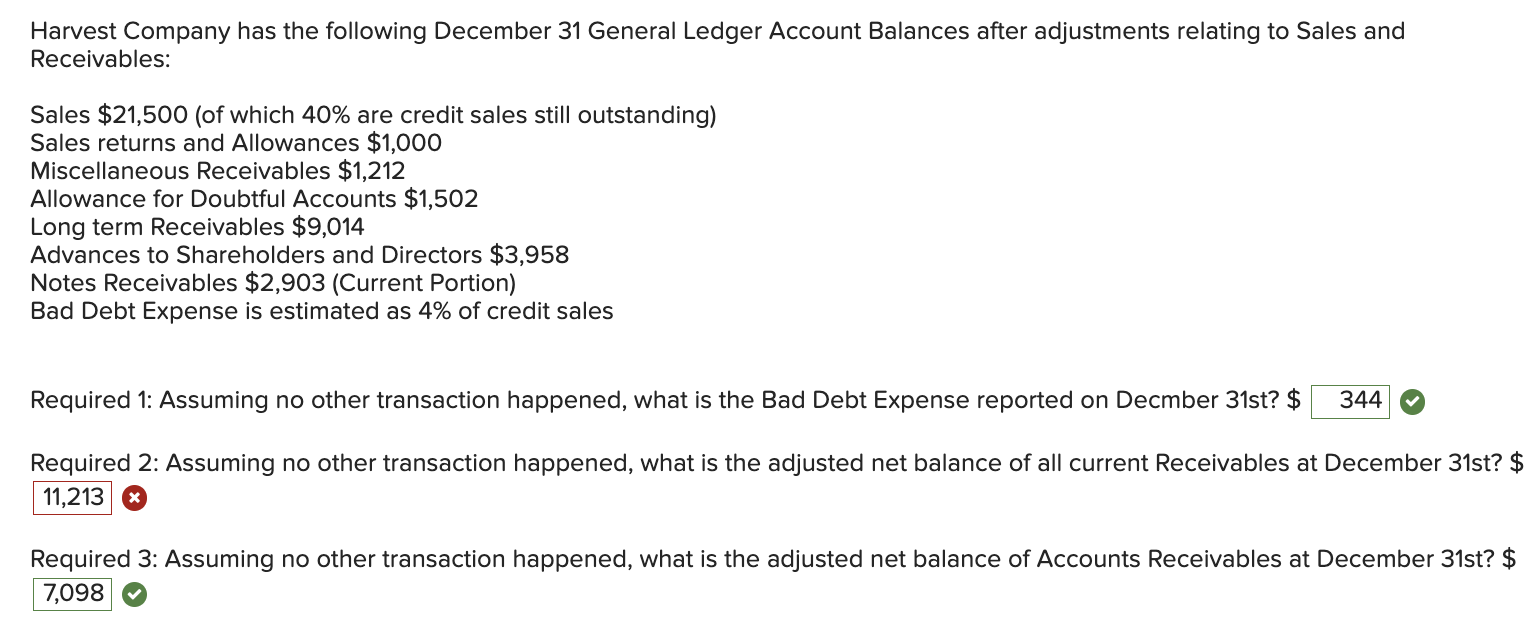1540x644 pixels.
Task: Click the Allowance for Doubtful Accounts $1,502 line
Action: (x=254, y=199)
